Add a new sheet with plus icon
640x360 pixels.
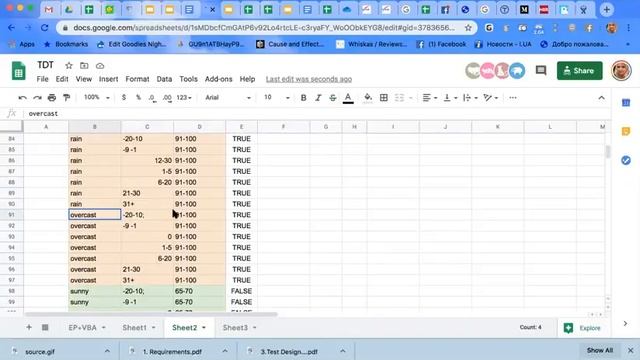(x=29, y=327)
